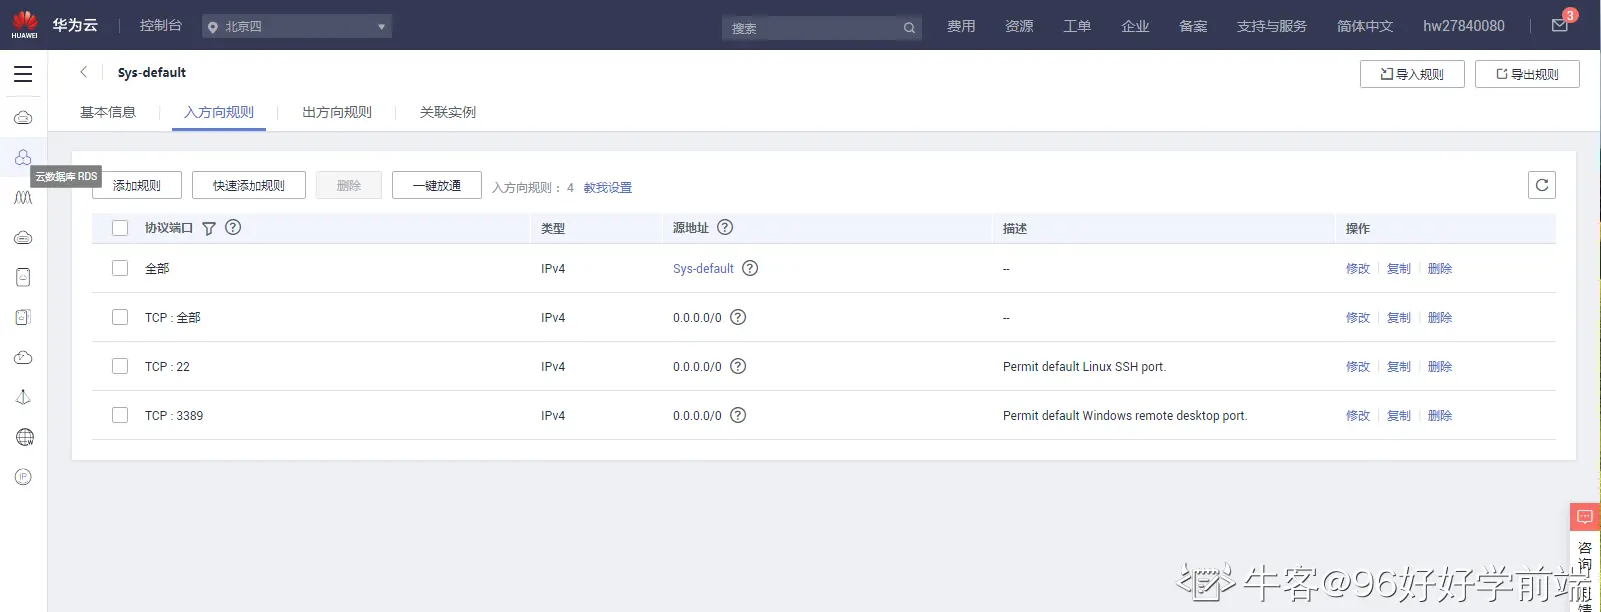Open the 教我设置 help link
The width and height of the screenshot is (1601, 612).
608,188
